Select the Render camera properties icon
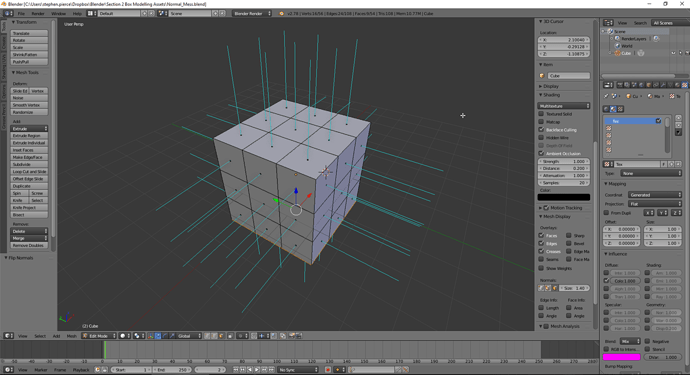Image resolution: width=690 pixels, height=375 pixels. tap(620, 85)
